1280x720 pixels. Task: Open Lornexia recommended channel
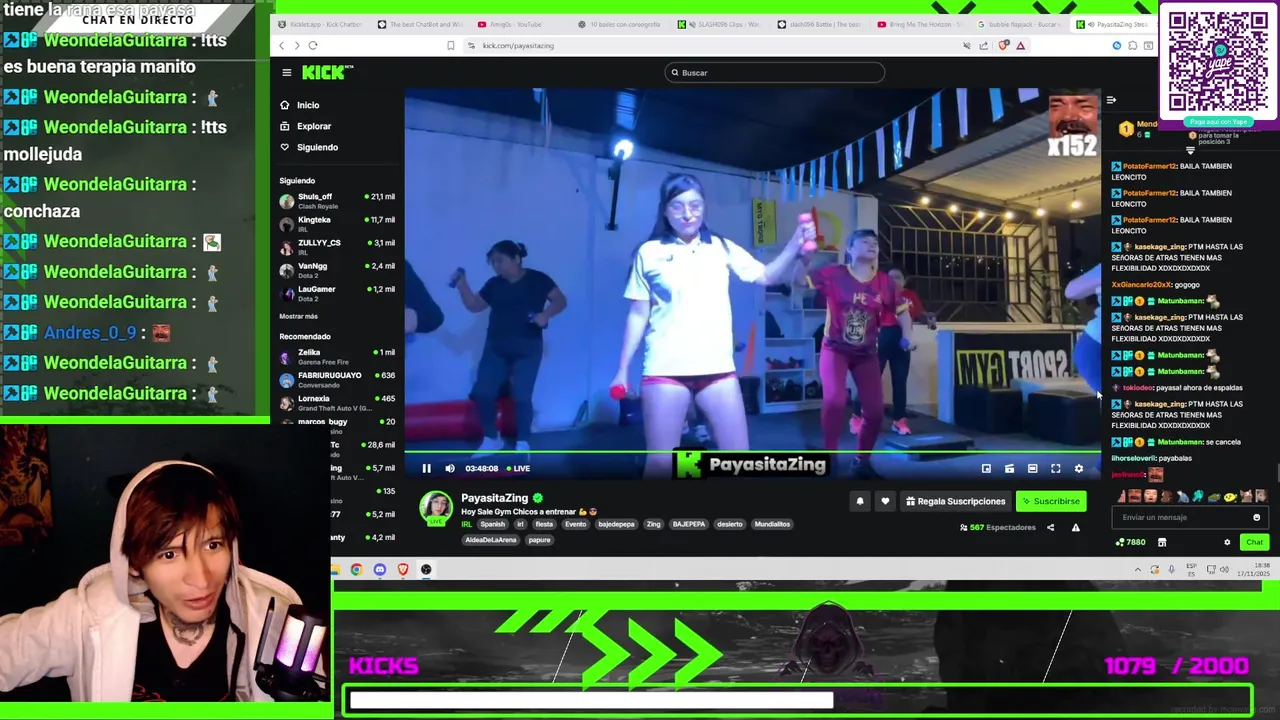click(337, 403)
